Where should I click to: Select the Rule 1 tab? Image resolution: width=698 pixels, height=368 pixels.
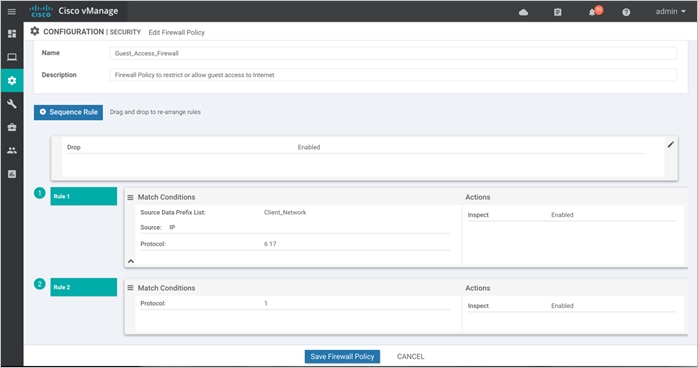click(84, 196)
